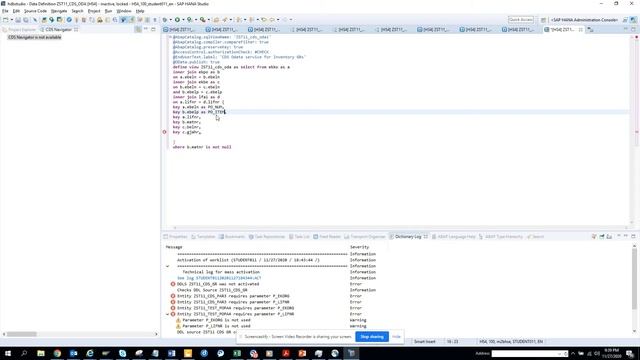
Task: Close the Dictionary Log tab
Action: tap(426, 237)
